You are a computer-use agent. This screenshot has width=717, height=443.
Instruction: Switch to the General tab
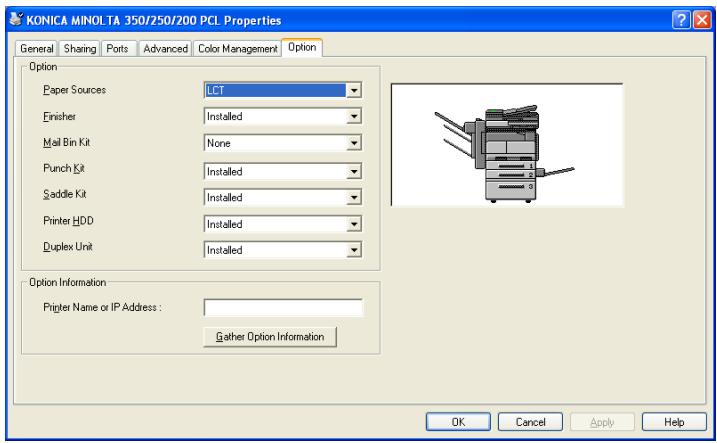37,48
